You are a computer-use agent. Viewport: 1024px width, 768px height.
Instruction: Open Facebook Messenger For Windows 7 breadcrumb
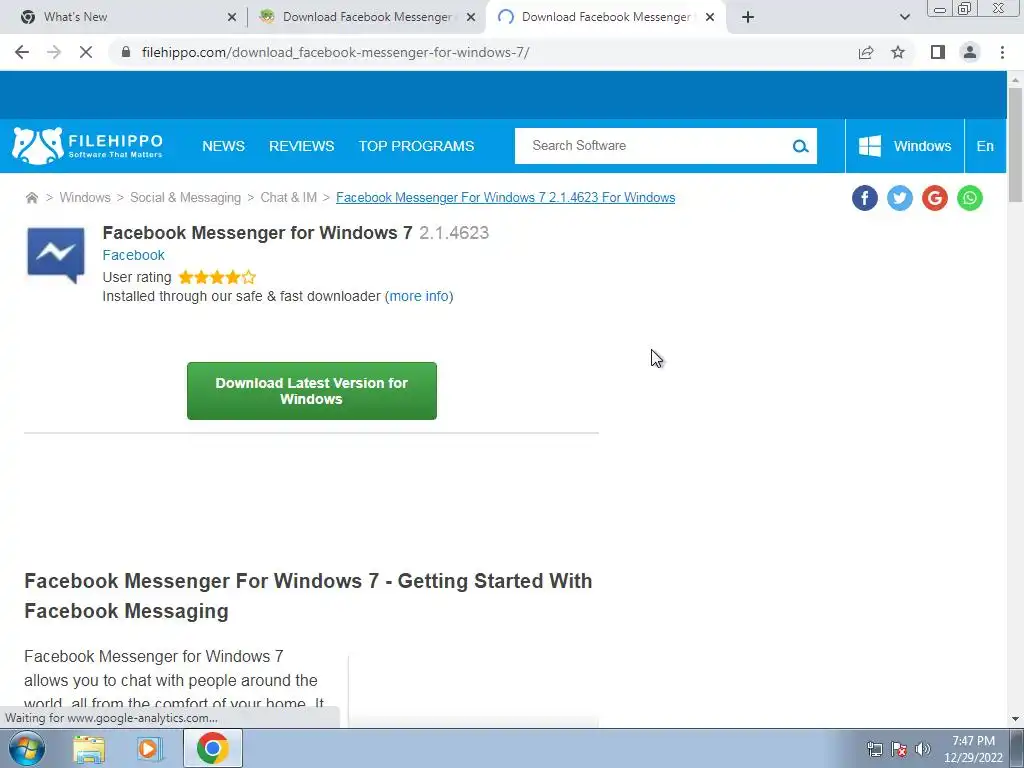tap(505, 197)
